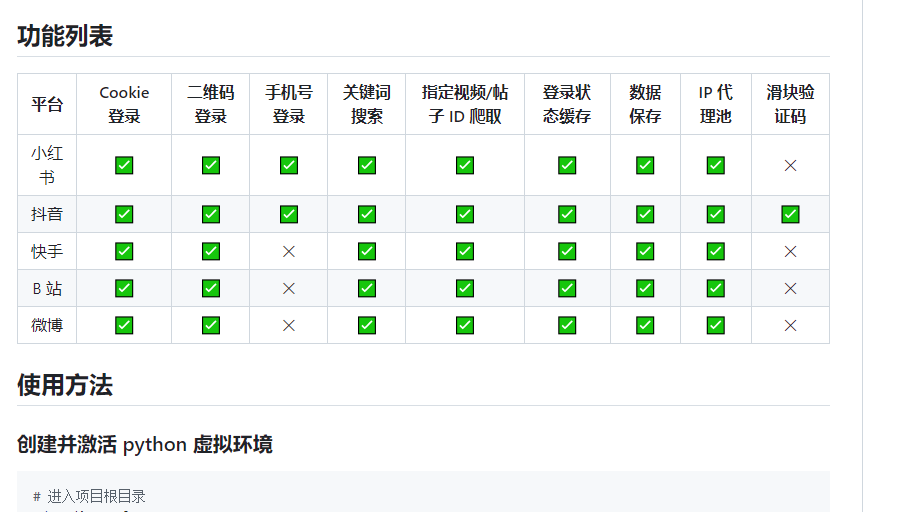Click the 微博 滑块验证码 cross mark
The width and height of the screenshot is (908, 512).
coord(790,325)
